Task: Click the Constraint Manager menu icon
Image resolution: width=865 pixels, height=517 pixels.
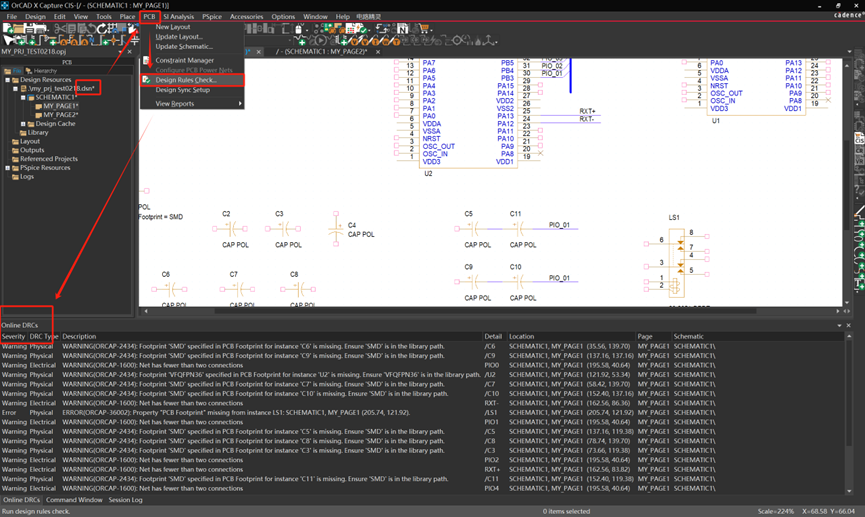Action: [146, 60]
